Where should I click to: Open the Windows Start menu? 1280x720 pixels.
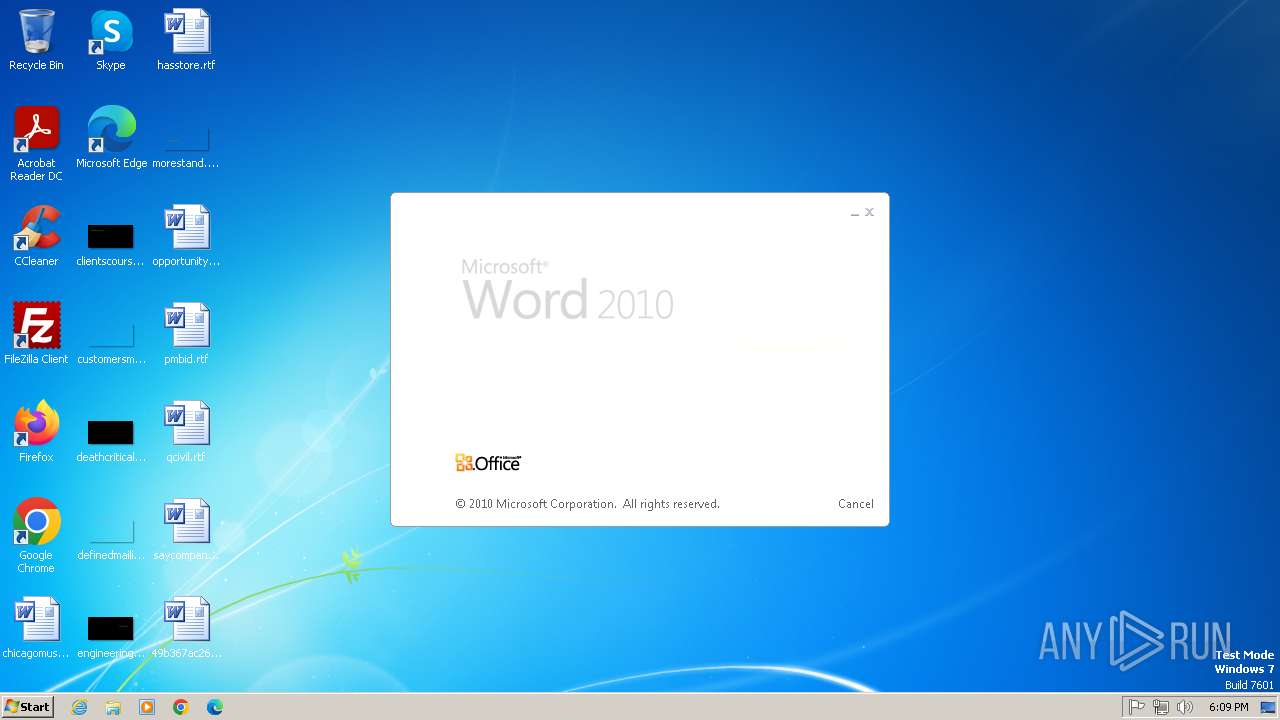(x=27, y=707)
